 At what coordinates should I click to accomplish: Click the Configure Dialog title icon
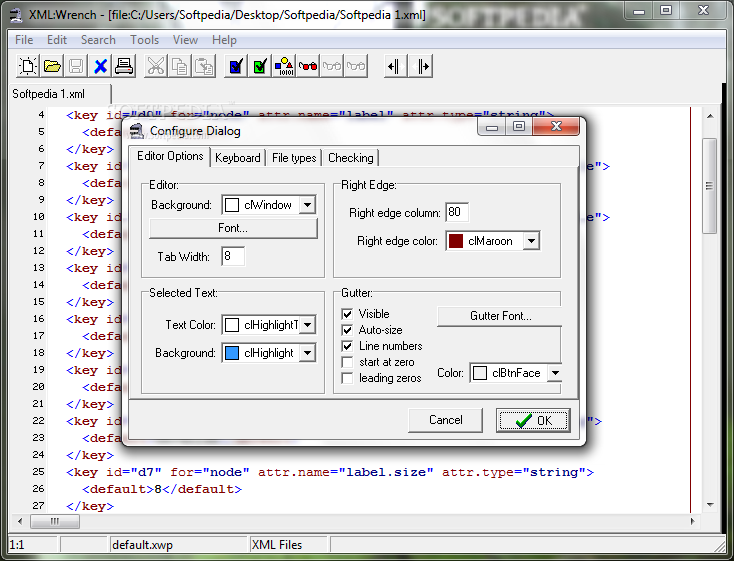click(x=136, y=131)
